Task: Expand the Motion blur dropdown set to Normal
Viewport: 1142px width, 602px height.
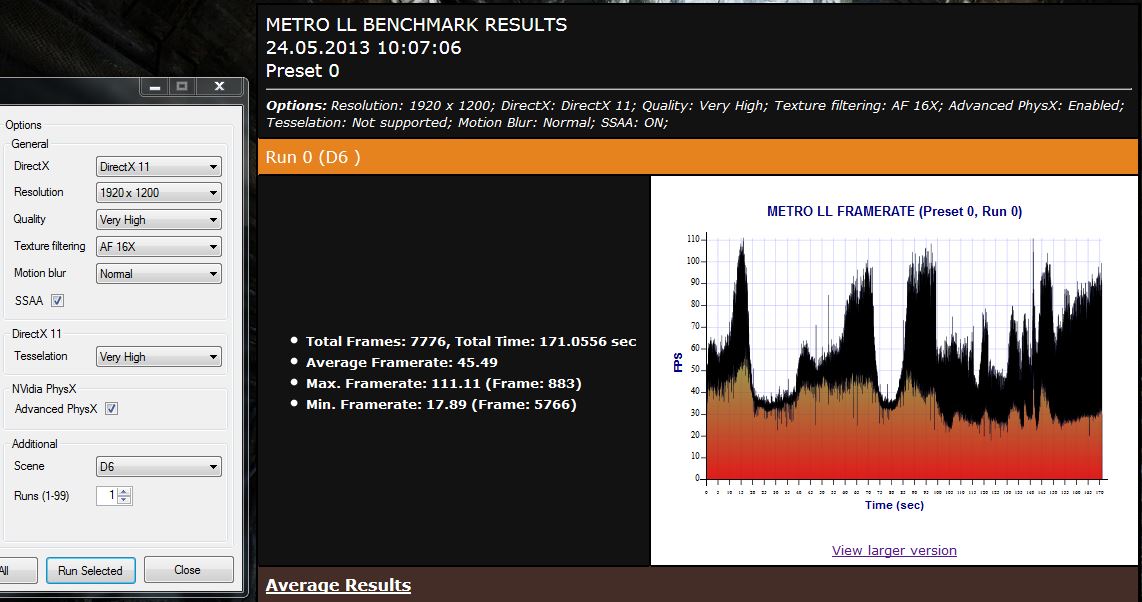Action: coord(159,274)
